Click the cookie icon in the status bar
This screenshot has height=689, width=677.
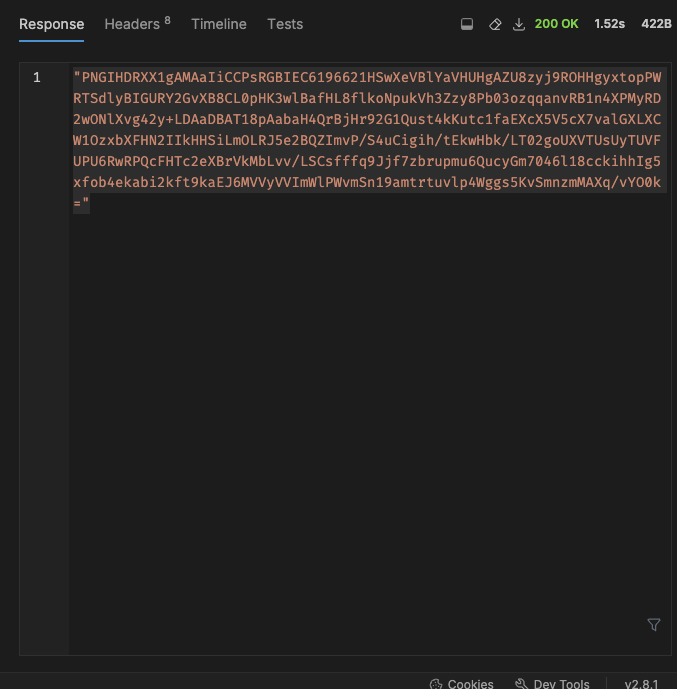coord(436,684)
